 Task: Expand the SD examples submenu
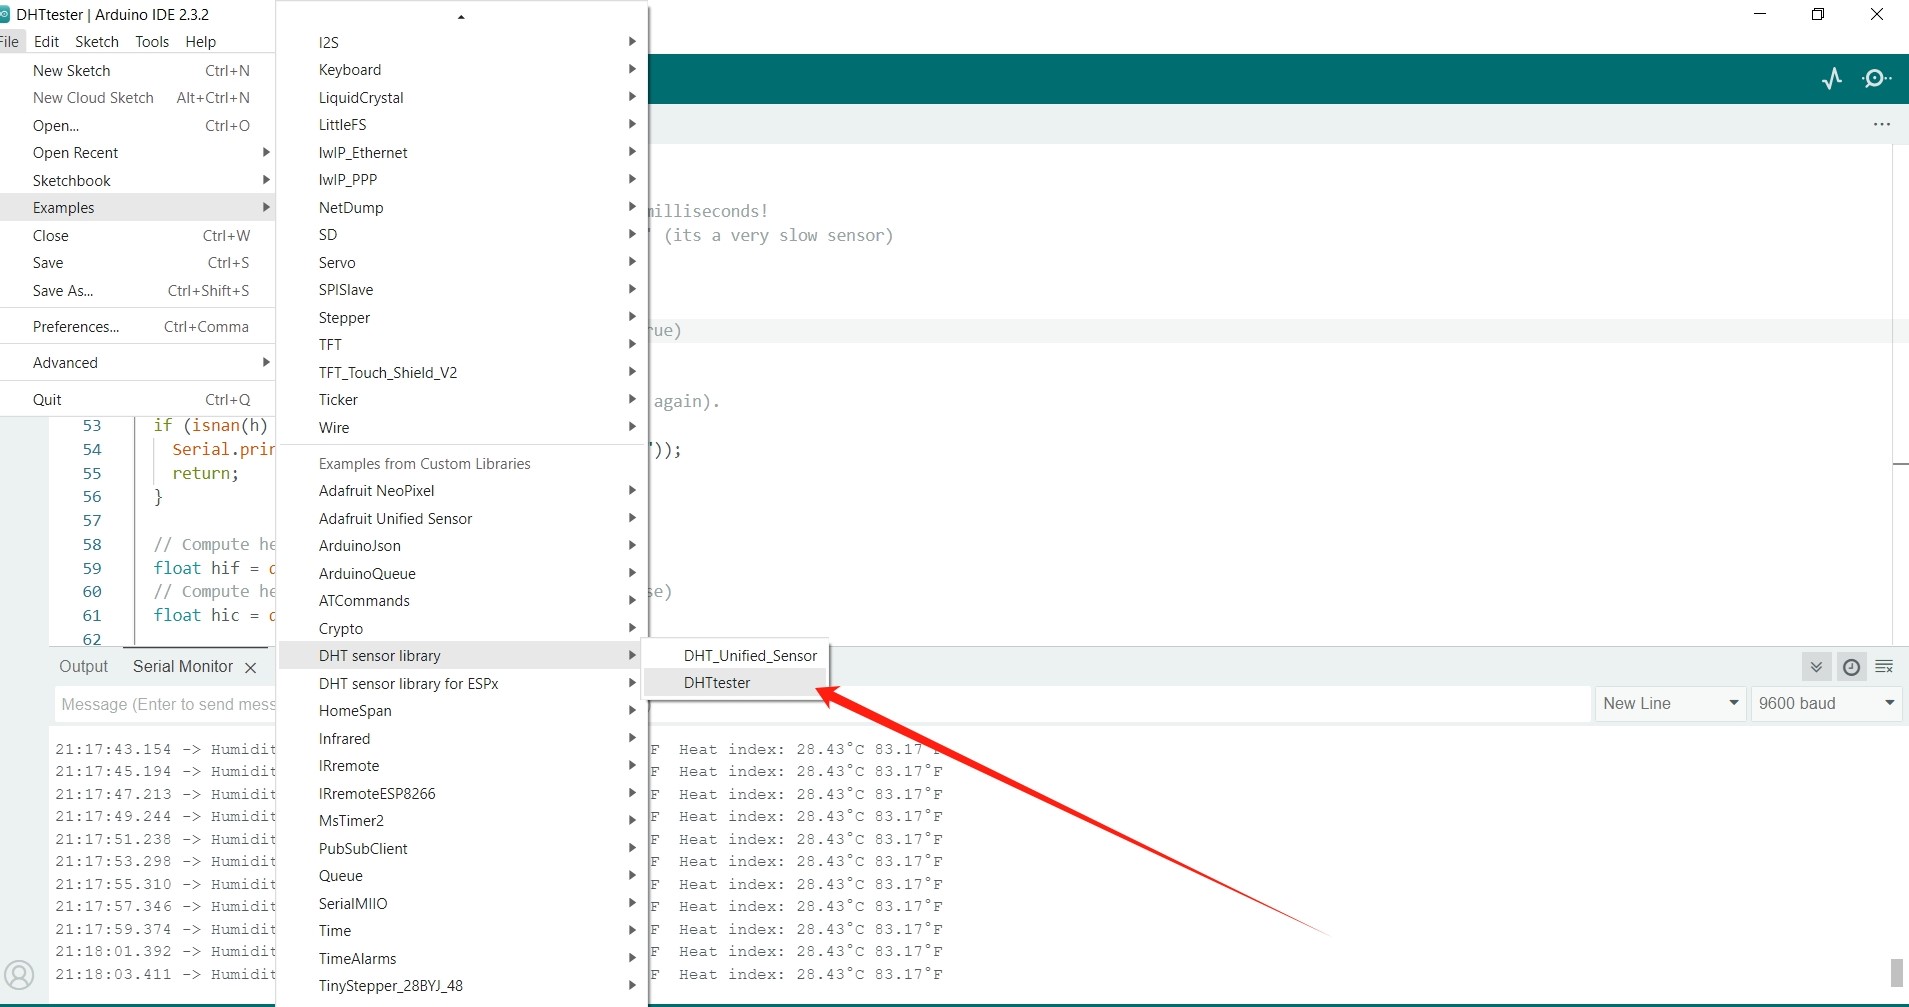(462, 235)
